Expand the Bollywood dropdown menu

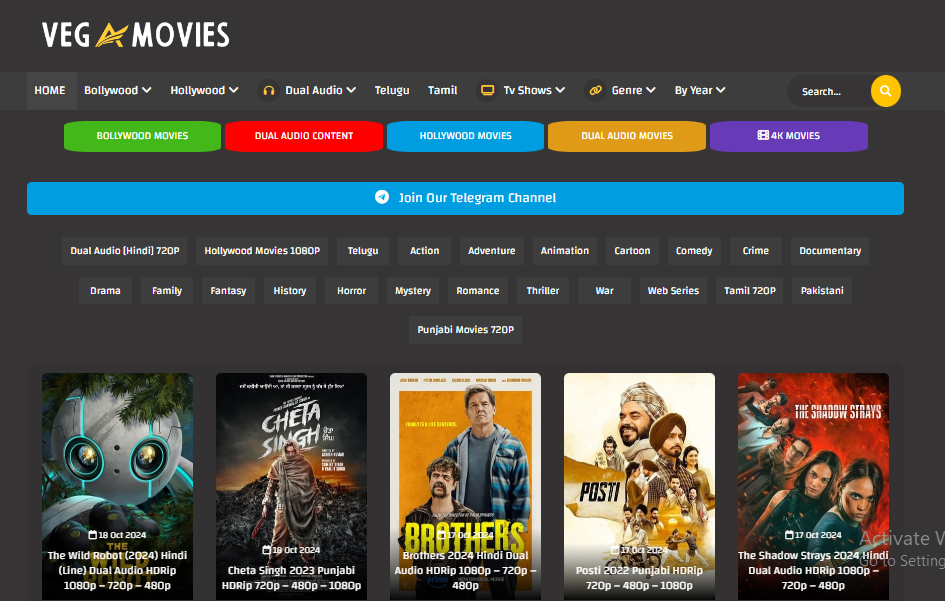118,90
